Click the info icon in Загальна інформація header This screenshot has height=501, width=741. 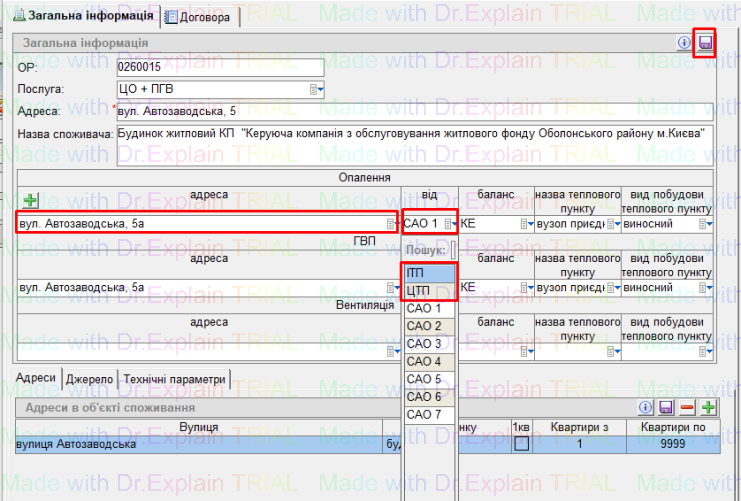[x=685, y=43]
